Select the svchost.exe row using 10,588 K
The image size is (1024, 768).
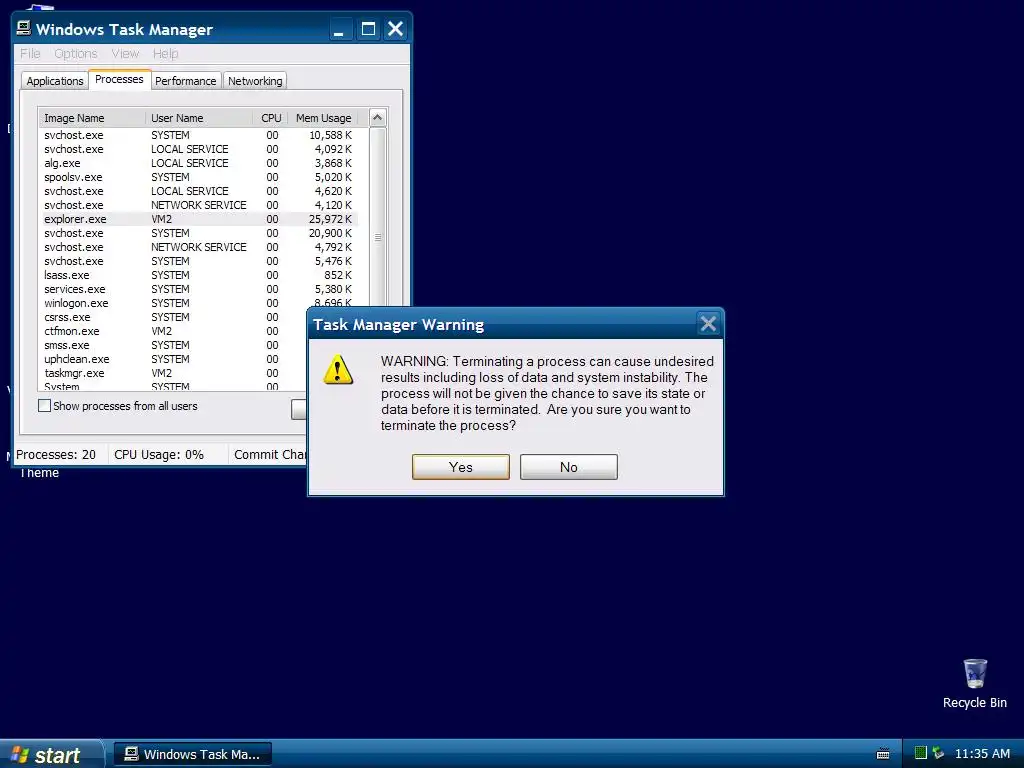pos(200,135)
